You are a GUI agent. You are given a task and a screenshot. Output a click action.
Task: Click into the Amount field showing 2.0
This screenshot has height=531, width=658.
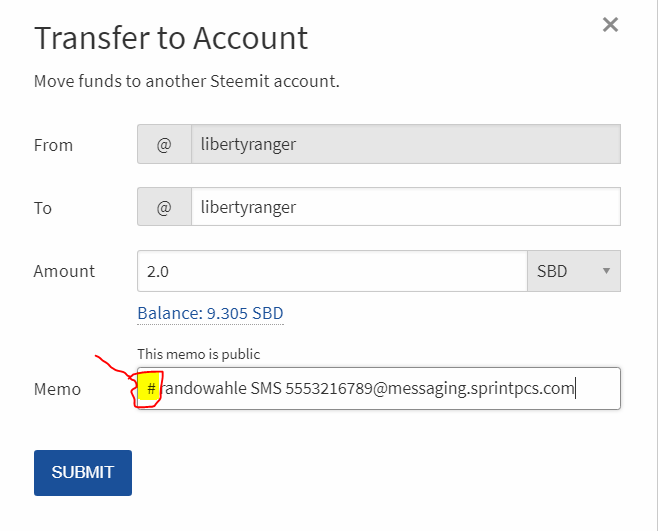point(331,271)
